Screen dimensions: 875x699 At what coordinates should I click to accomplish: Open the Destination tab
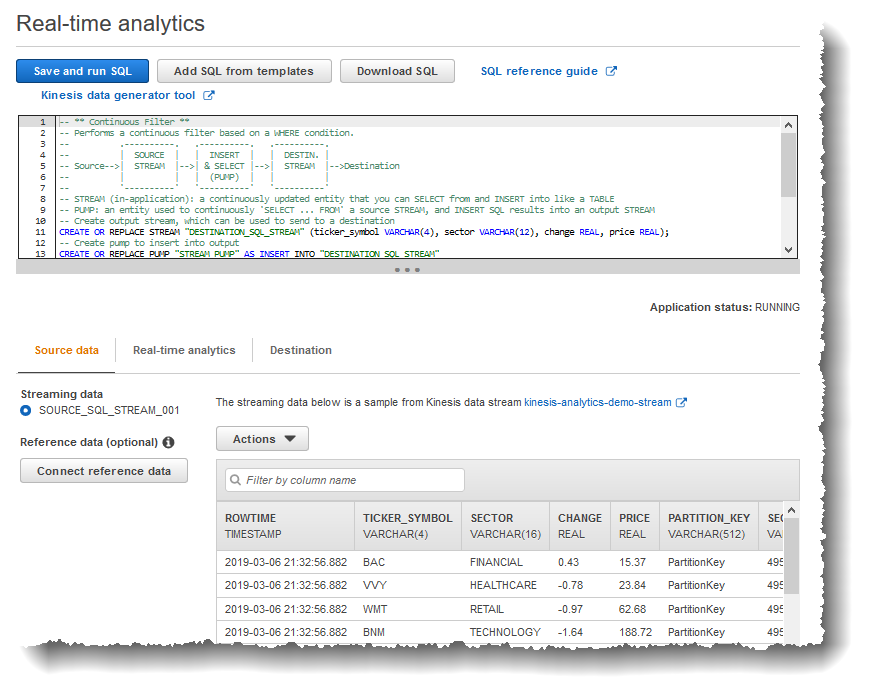(x=301, y=351)
